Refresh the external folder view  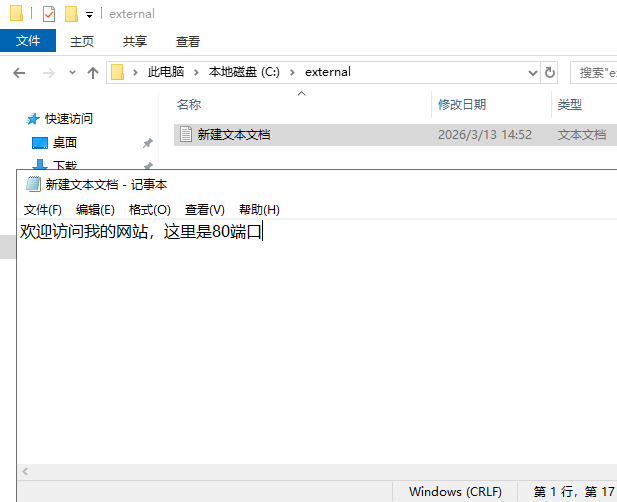pos(549,73)
